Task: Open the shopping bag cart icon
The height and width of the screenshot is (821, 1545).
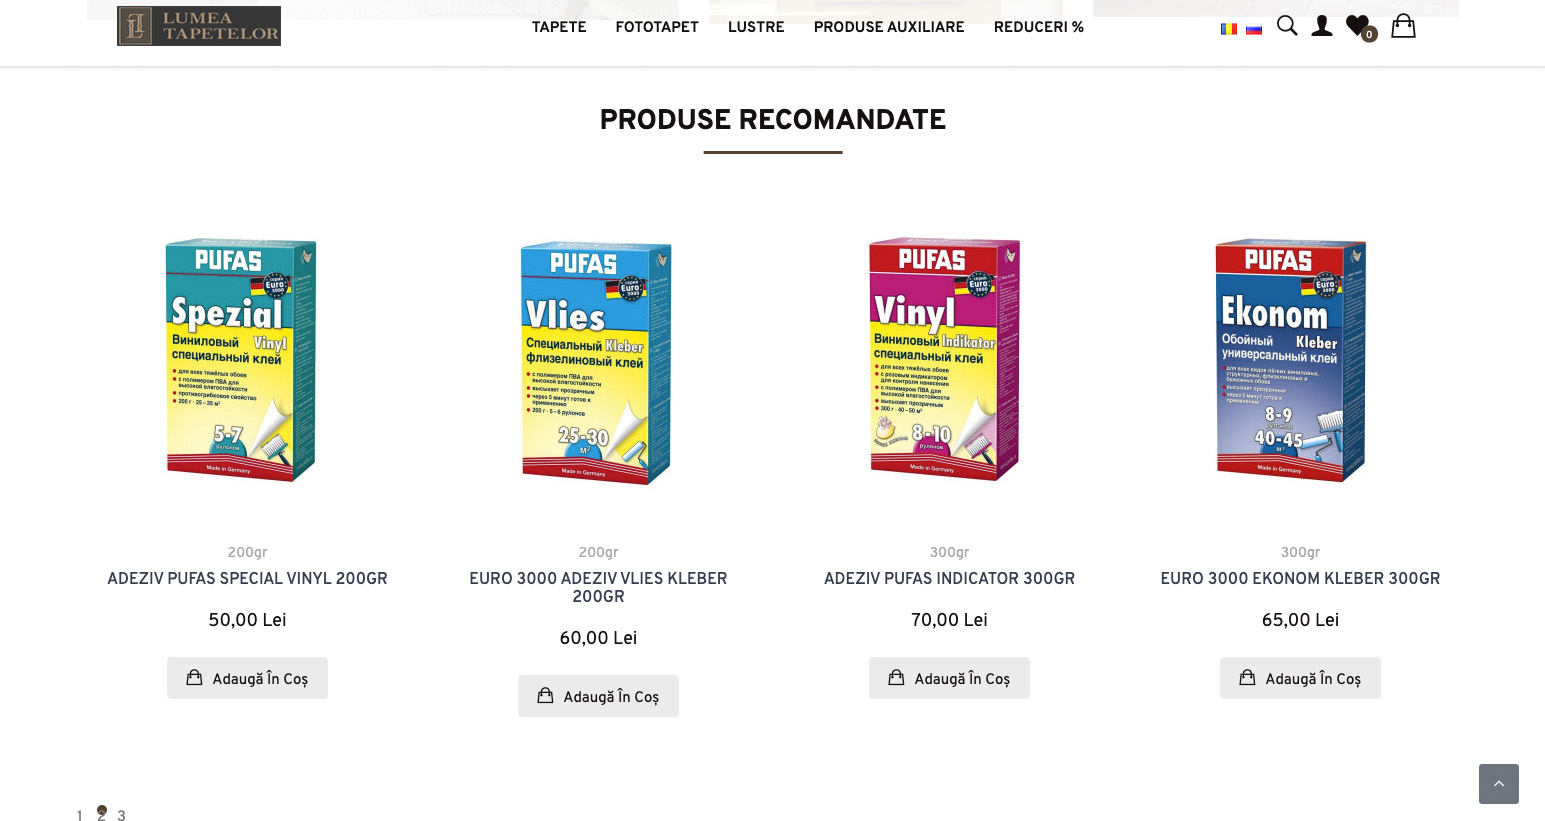Action: point(1404,26)
